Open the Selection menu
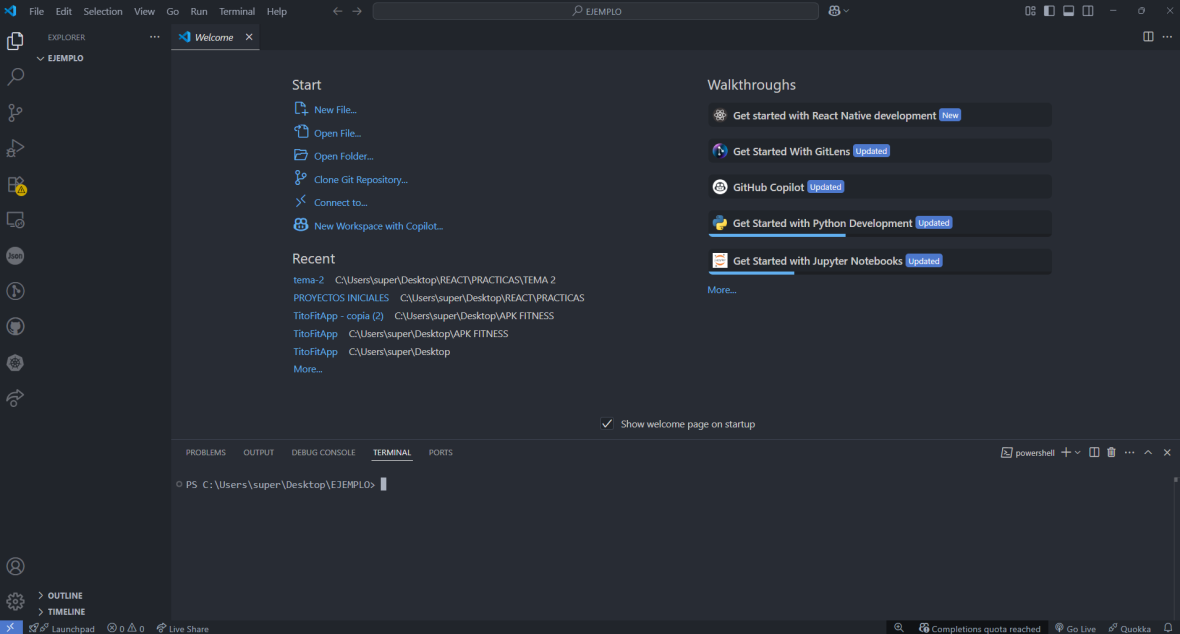Viewport: 1180px width, 634px height. click(102, 11)
